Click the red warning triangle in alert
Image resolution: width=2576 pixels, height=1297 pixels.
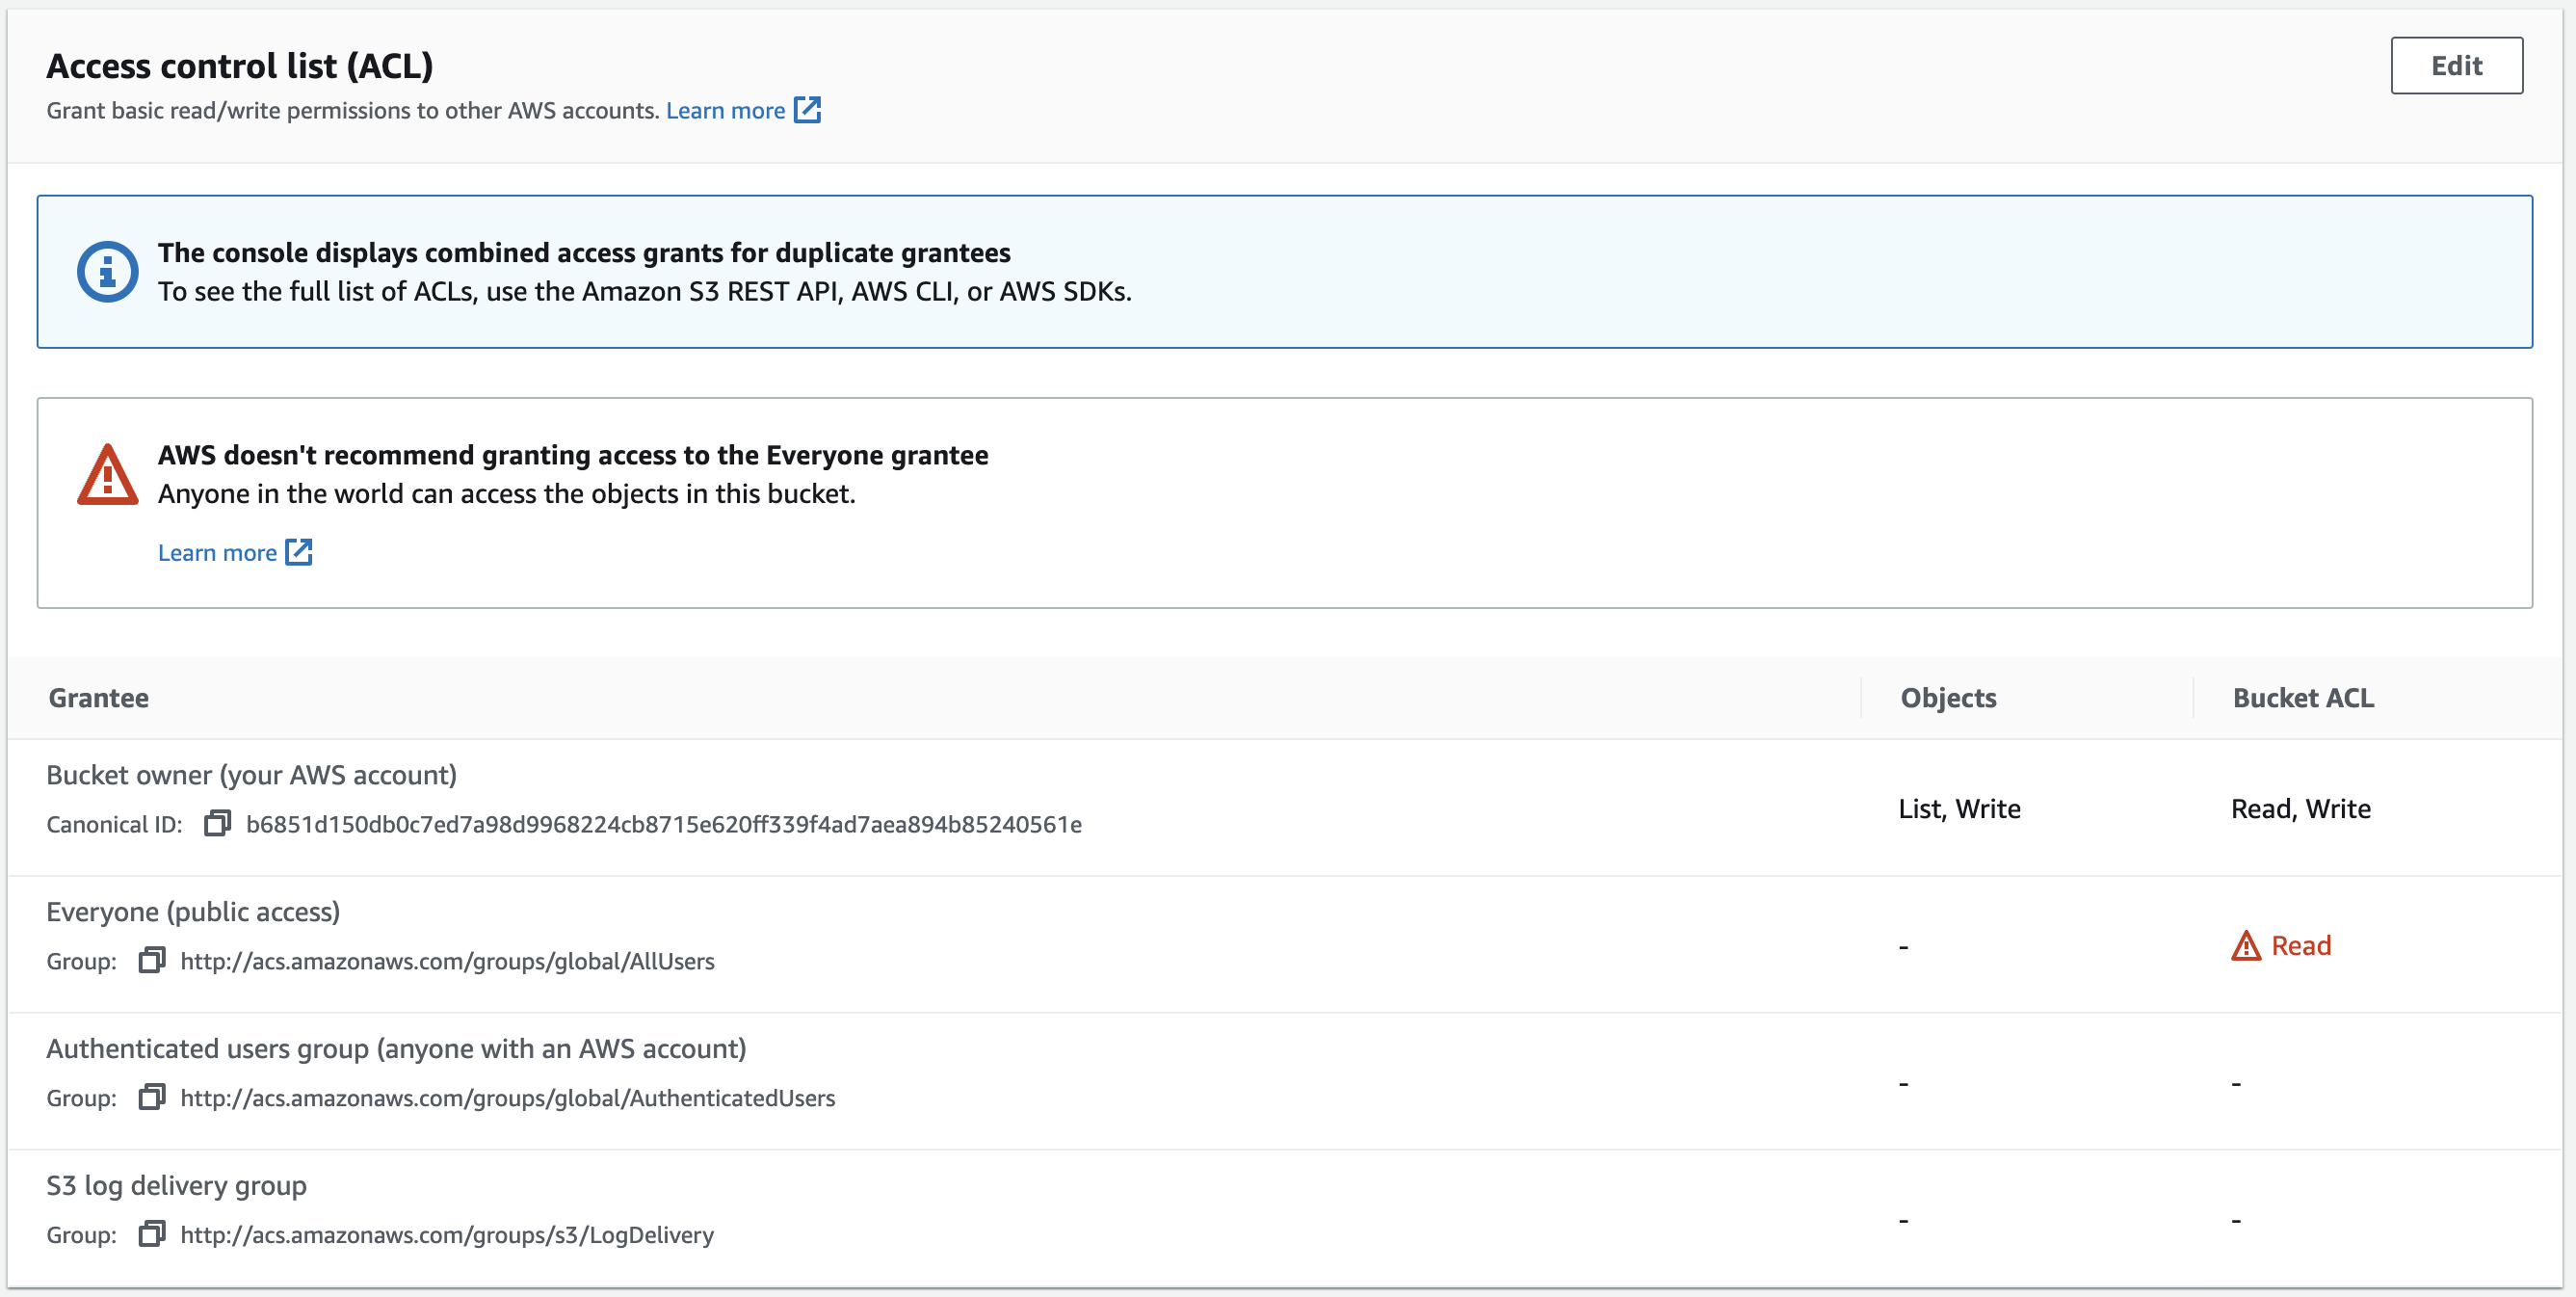pos(107,475)
